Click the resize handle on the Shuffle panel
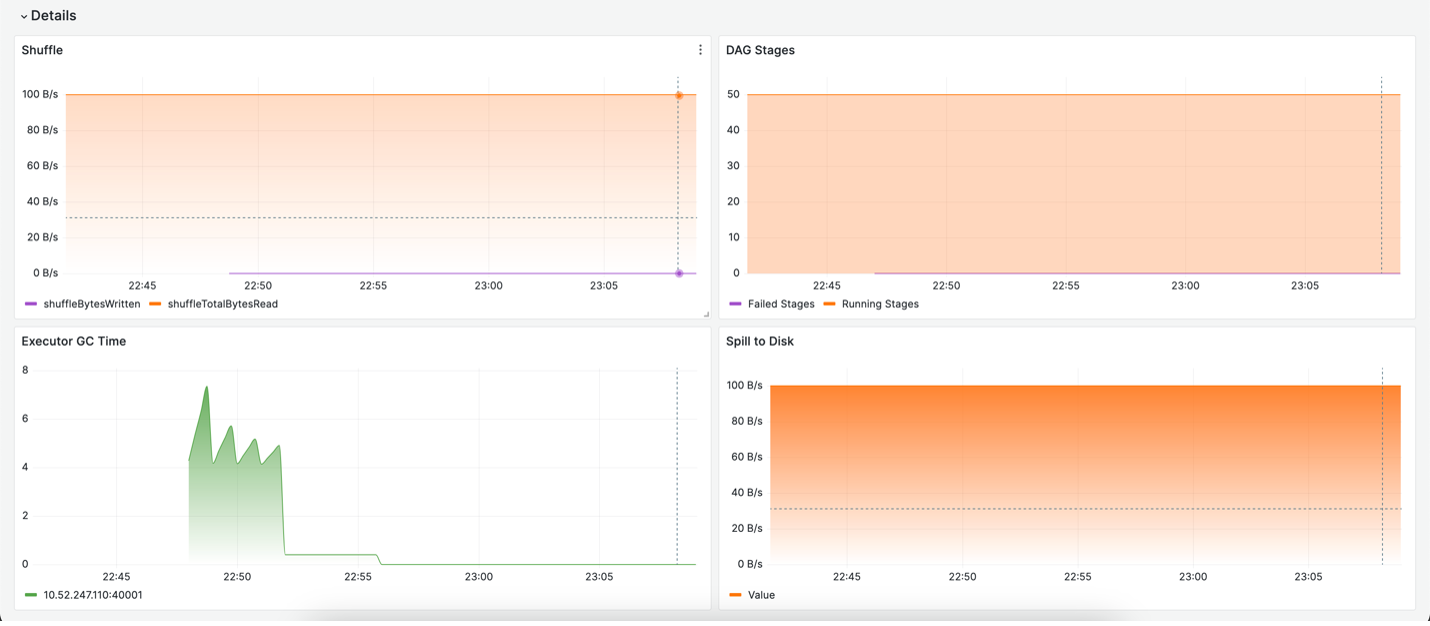This screenshot has width=1430, height=626. click(x=706, y=316)
